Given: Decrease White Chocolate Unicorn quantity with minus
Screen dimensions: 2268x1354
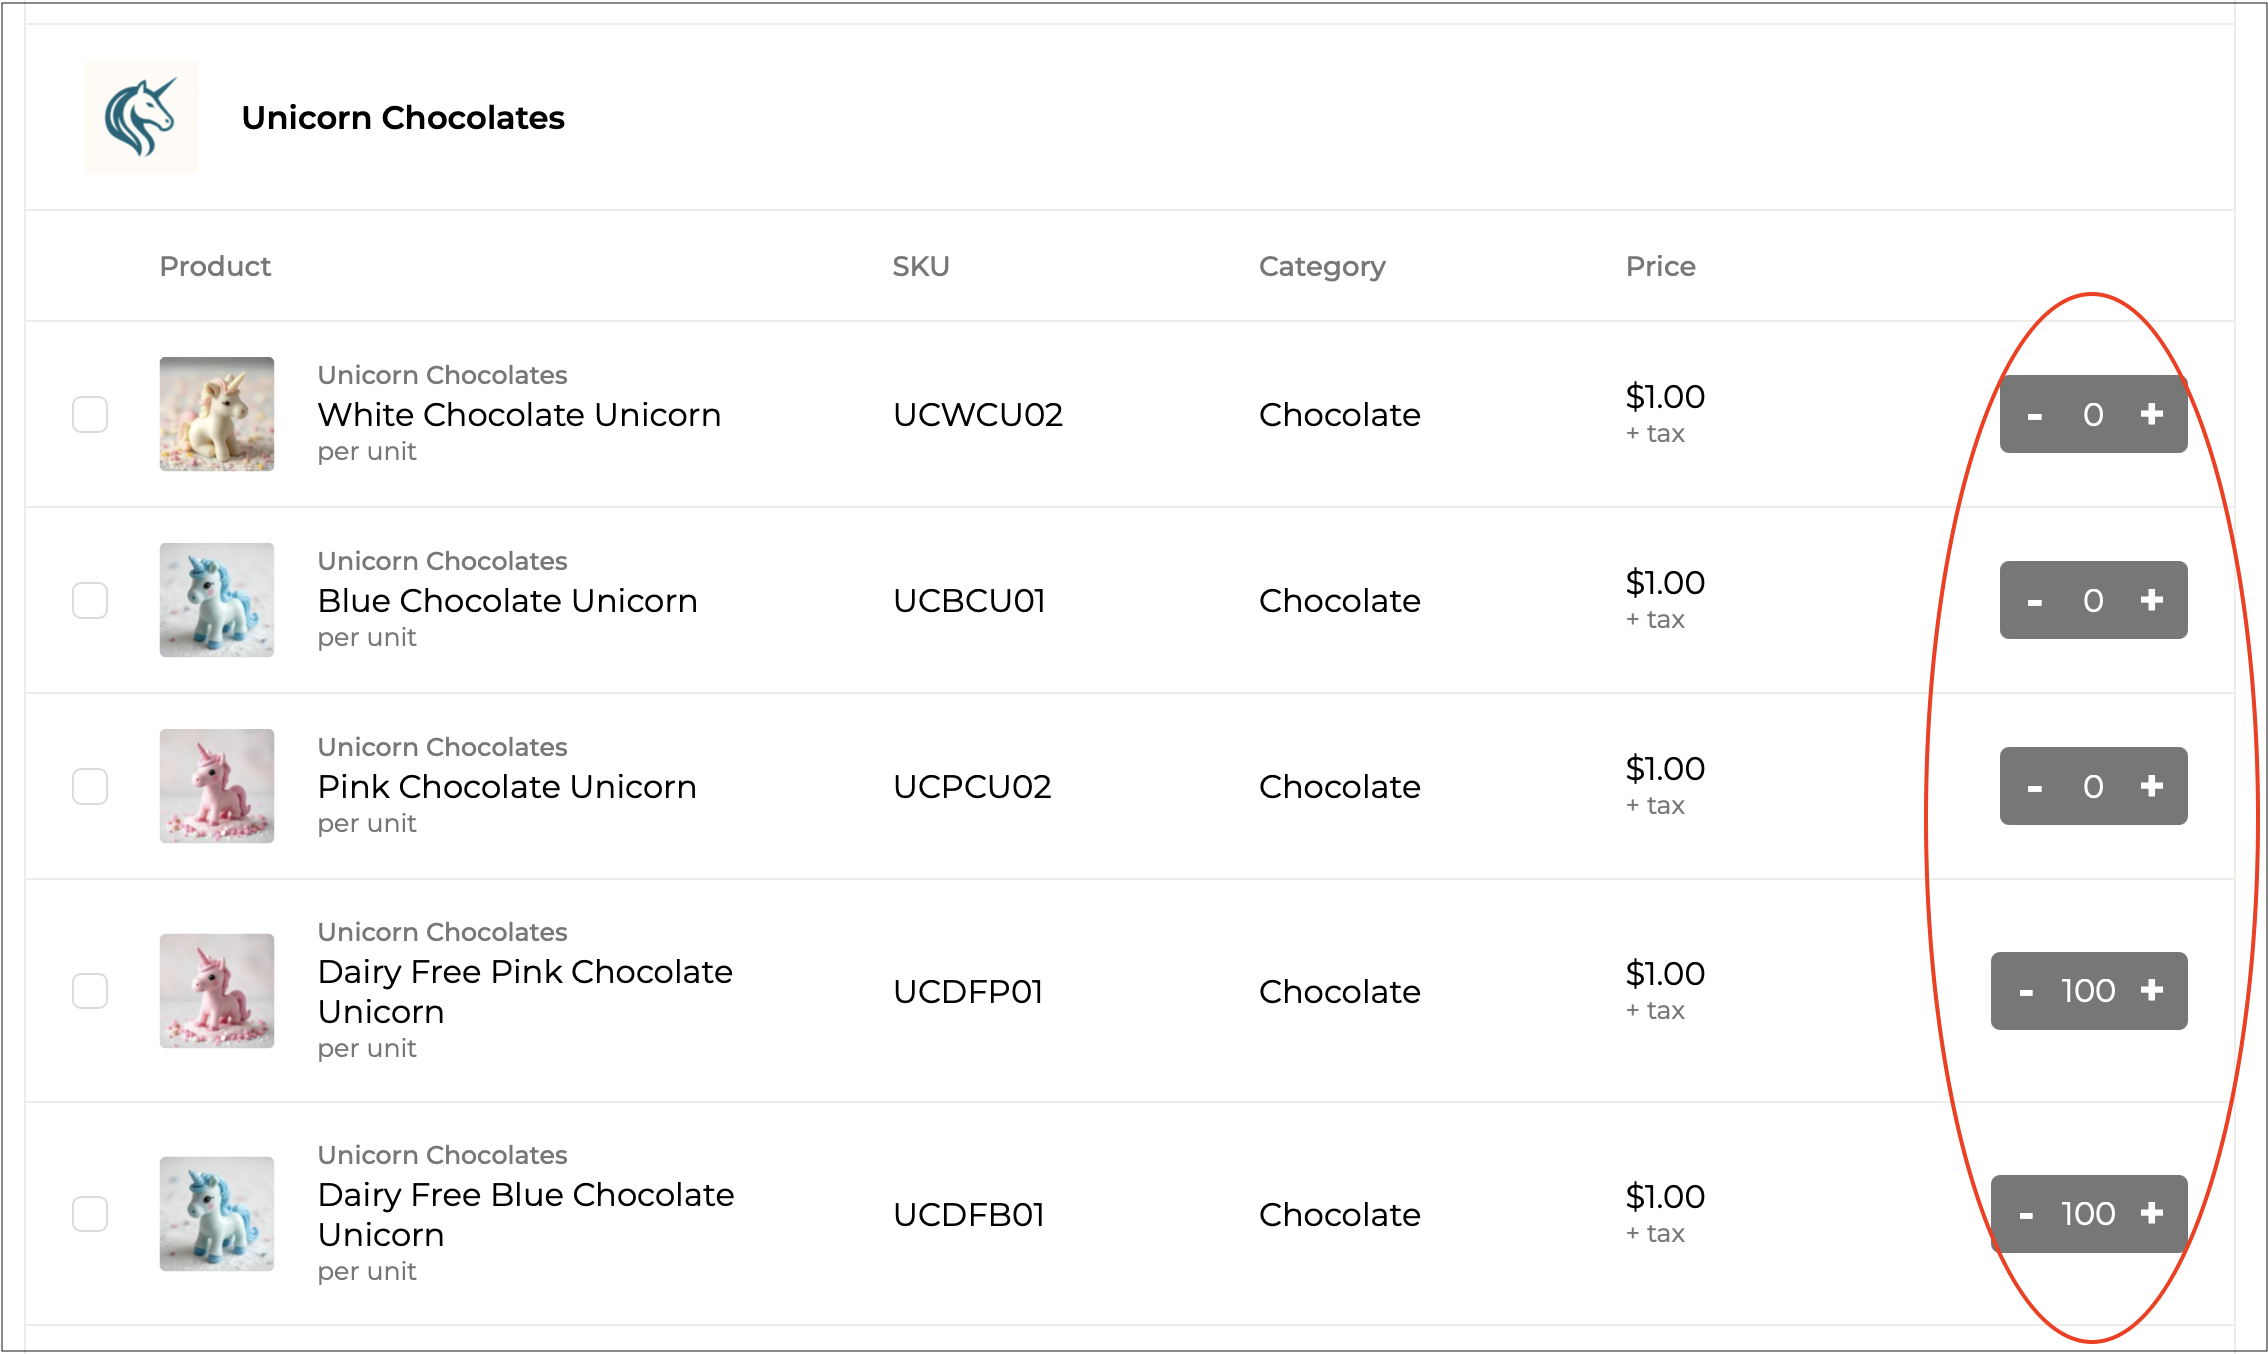Looking at the screenshot, I should coord(2034,415).
